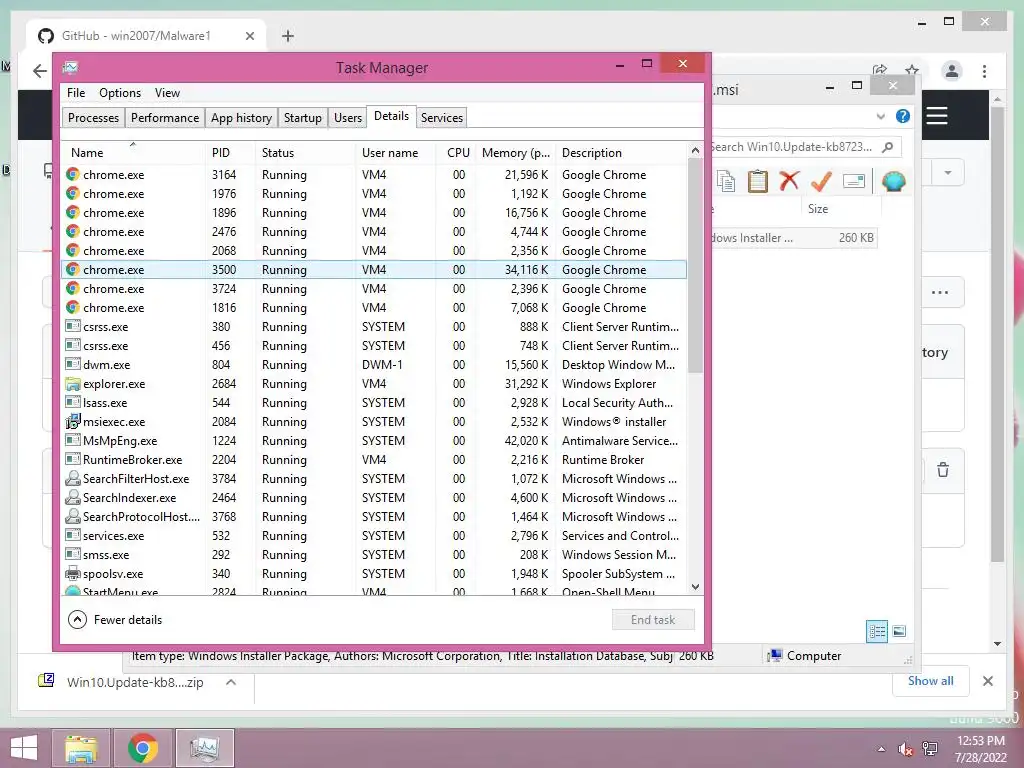This screenshot has width=1024, height=768.
Task: Select the services.exe process icon
Action: click(73, 535)
